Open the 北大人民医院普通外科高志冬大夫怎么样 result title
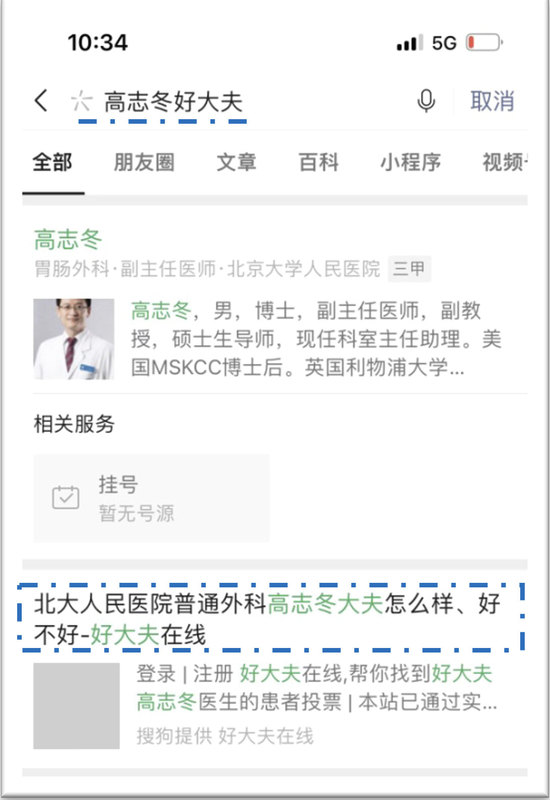 (268, 619)
